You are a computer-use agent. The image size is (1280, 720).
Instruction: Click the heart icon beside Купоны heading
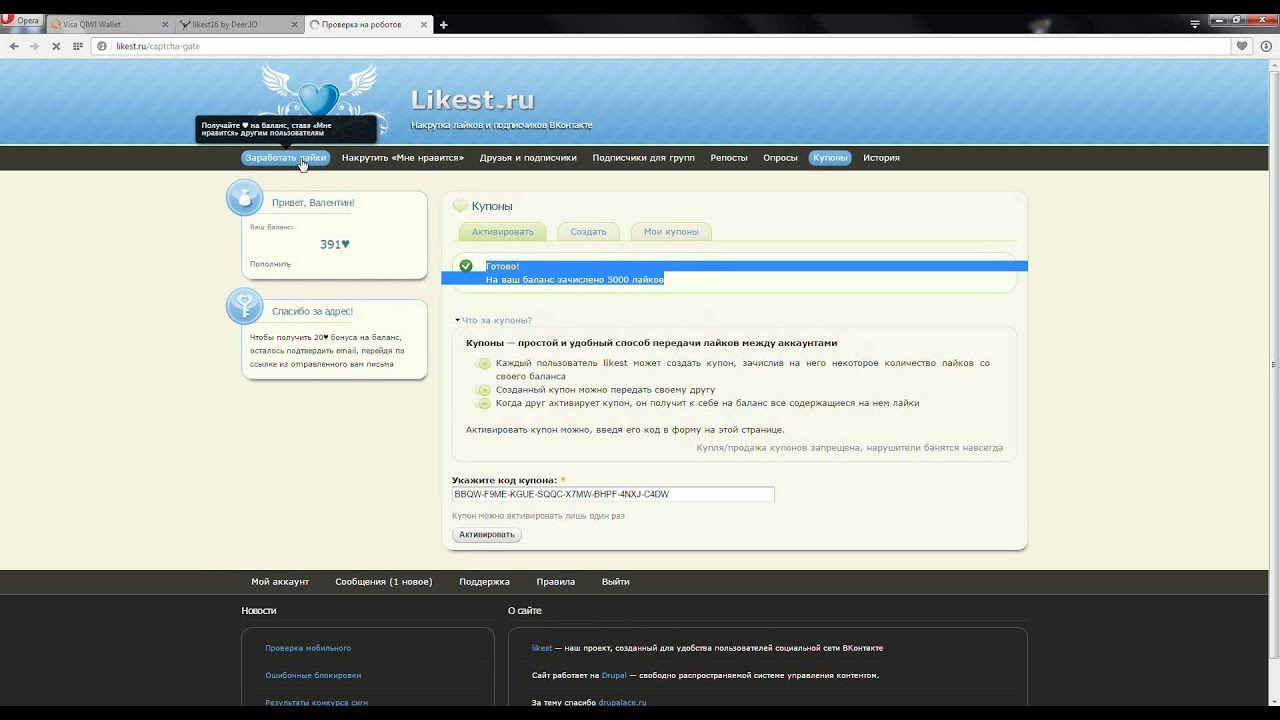tap(460, 206)
